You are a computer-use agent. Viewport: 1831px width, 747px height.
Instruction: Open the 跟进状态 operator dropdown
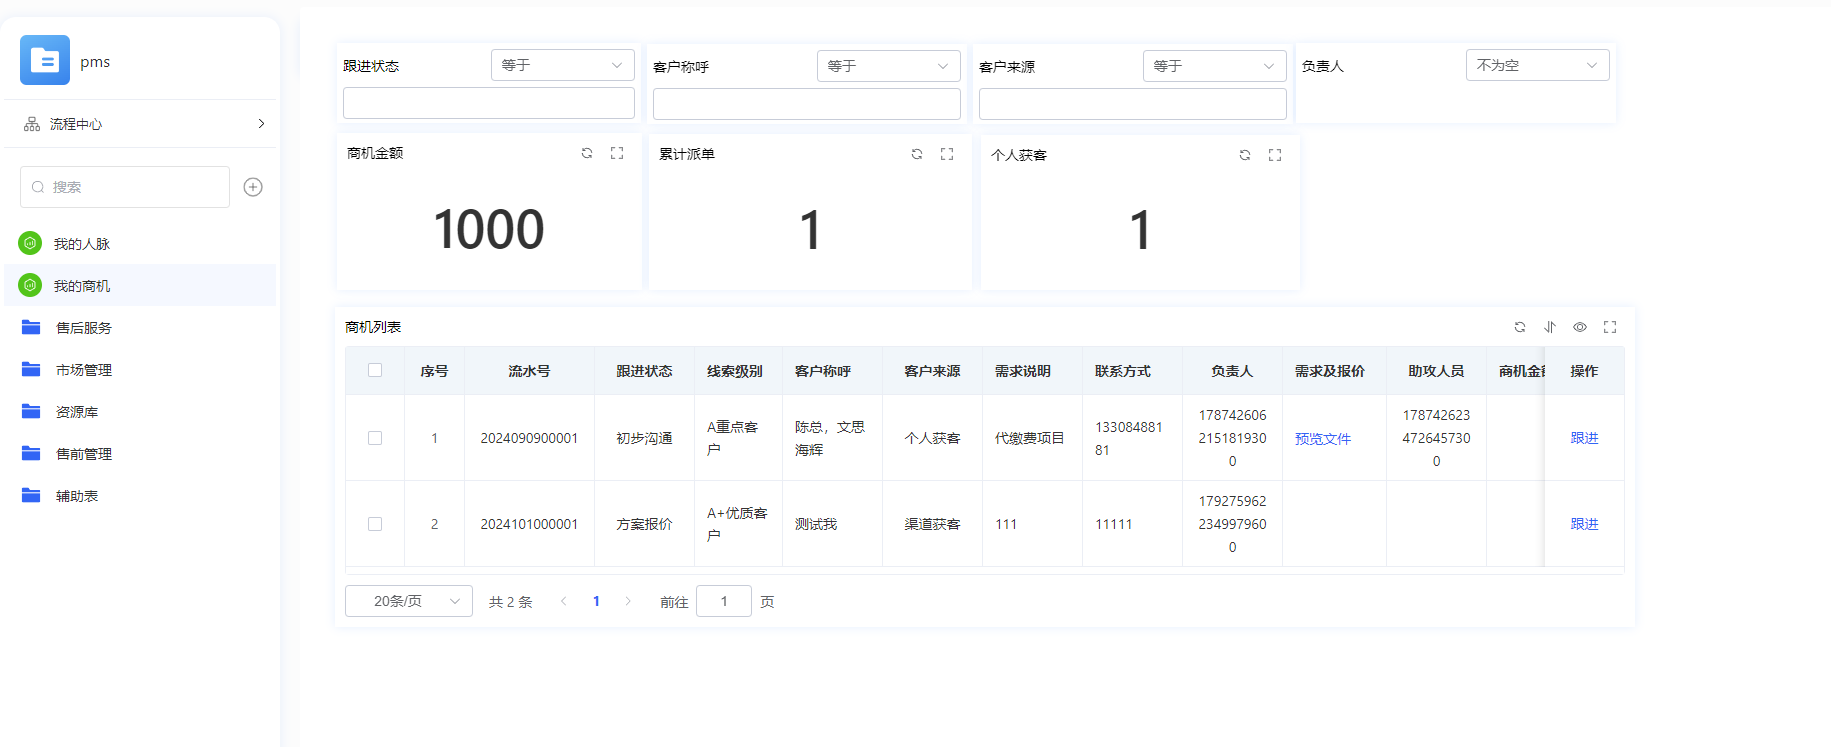[x=562, y=65]
